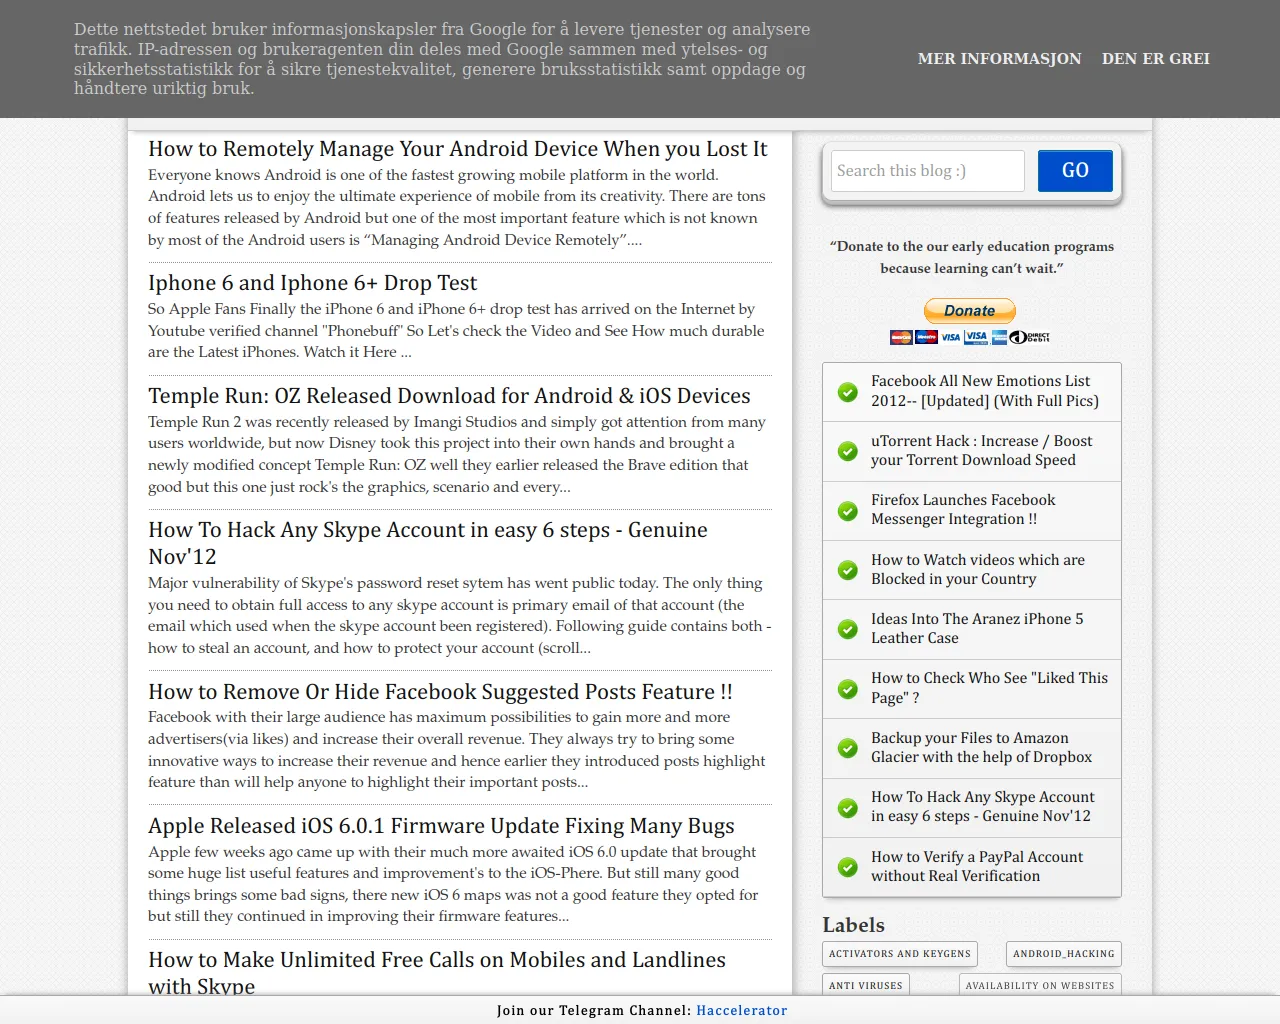Viewport: 1280px width, 1024px height.
Task: Click the excerpt starting 'Temple Run 2 was recently released'
Action: tap(457, 455)
